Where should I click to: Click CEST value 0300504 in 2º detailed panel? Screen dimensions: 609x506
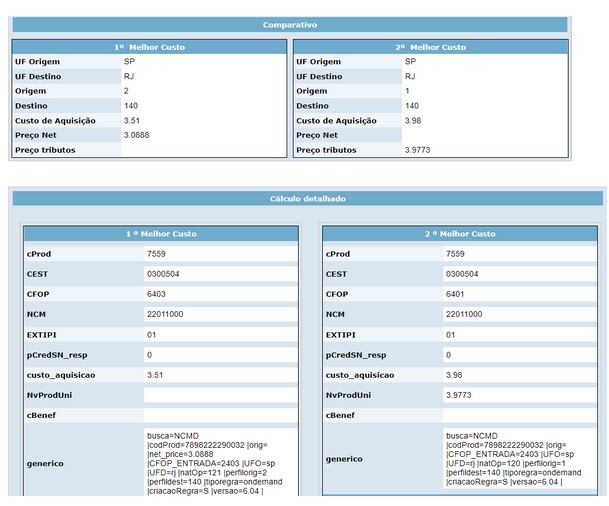462,274
